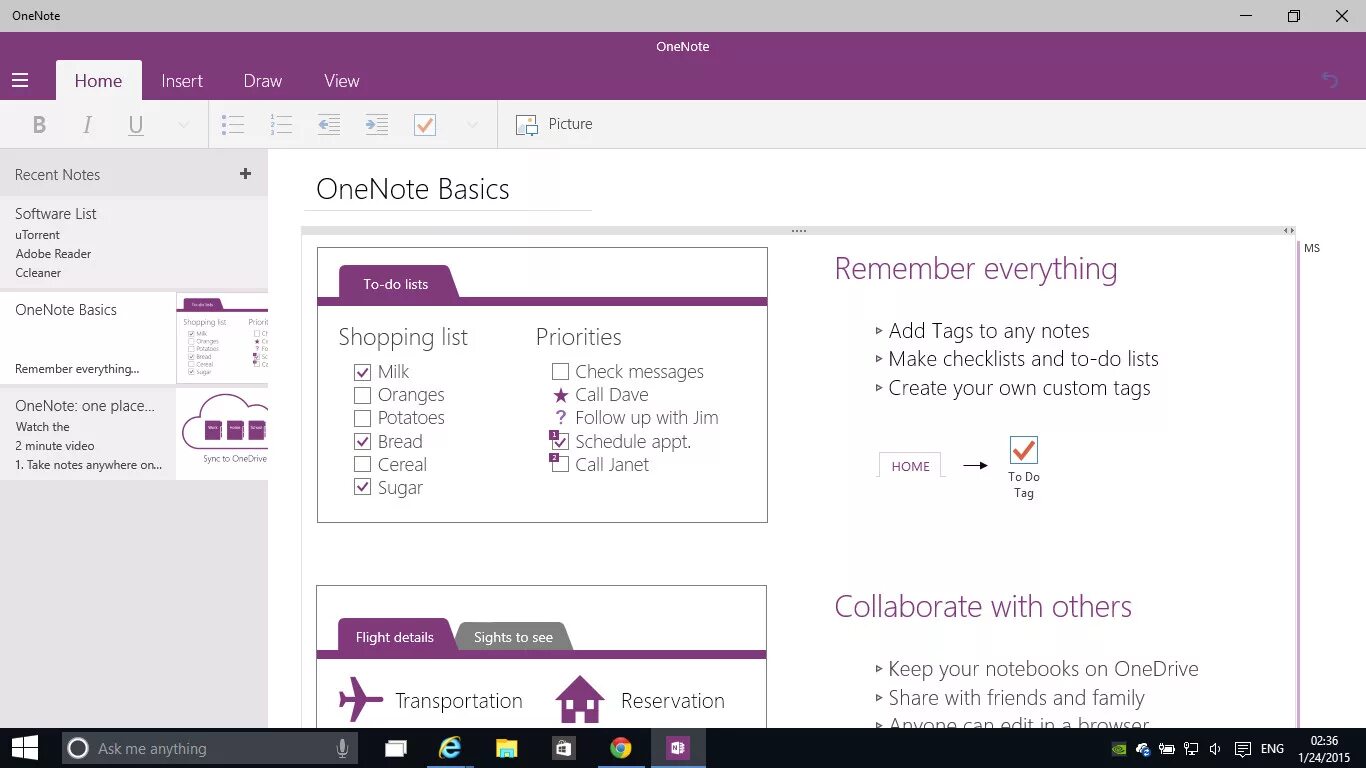Add a new note with plus icon

pos(246,174)
